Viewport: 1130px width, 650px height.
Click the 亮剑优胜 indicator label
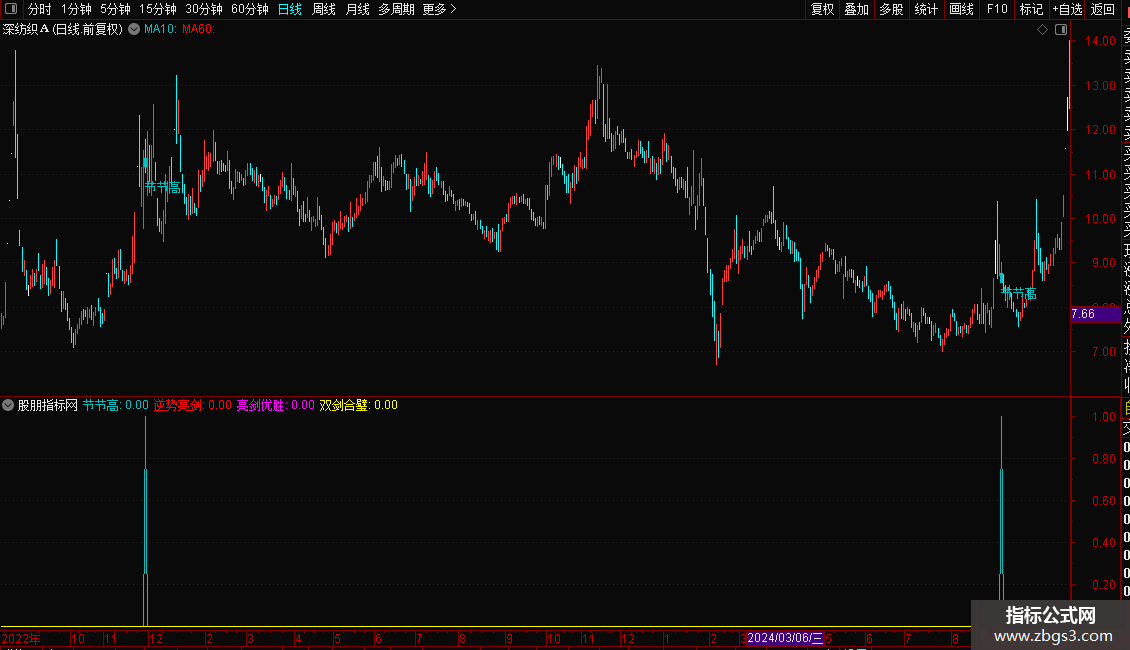275,405
